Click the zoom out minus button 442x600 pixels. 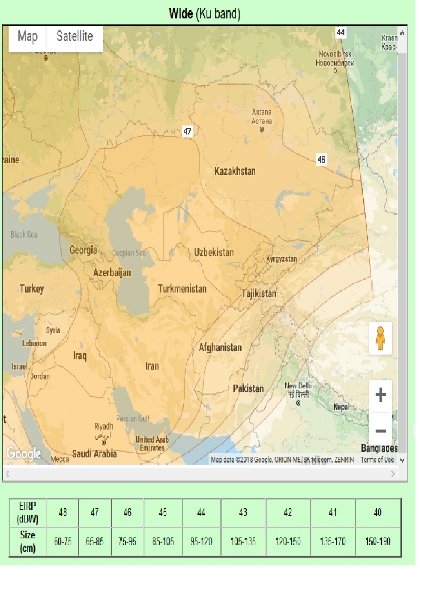380,431
